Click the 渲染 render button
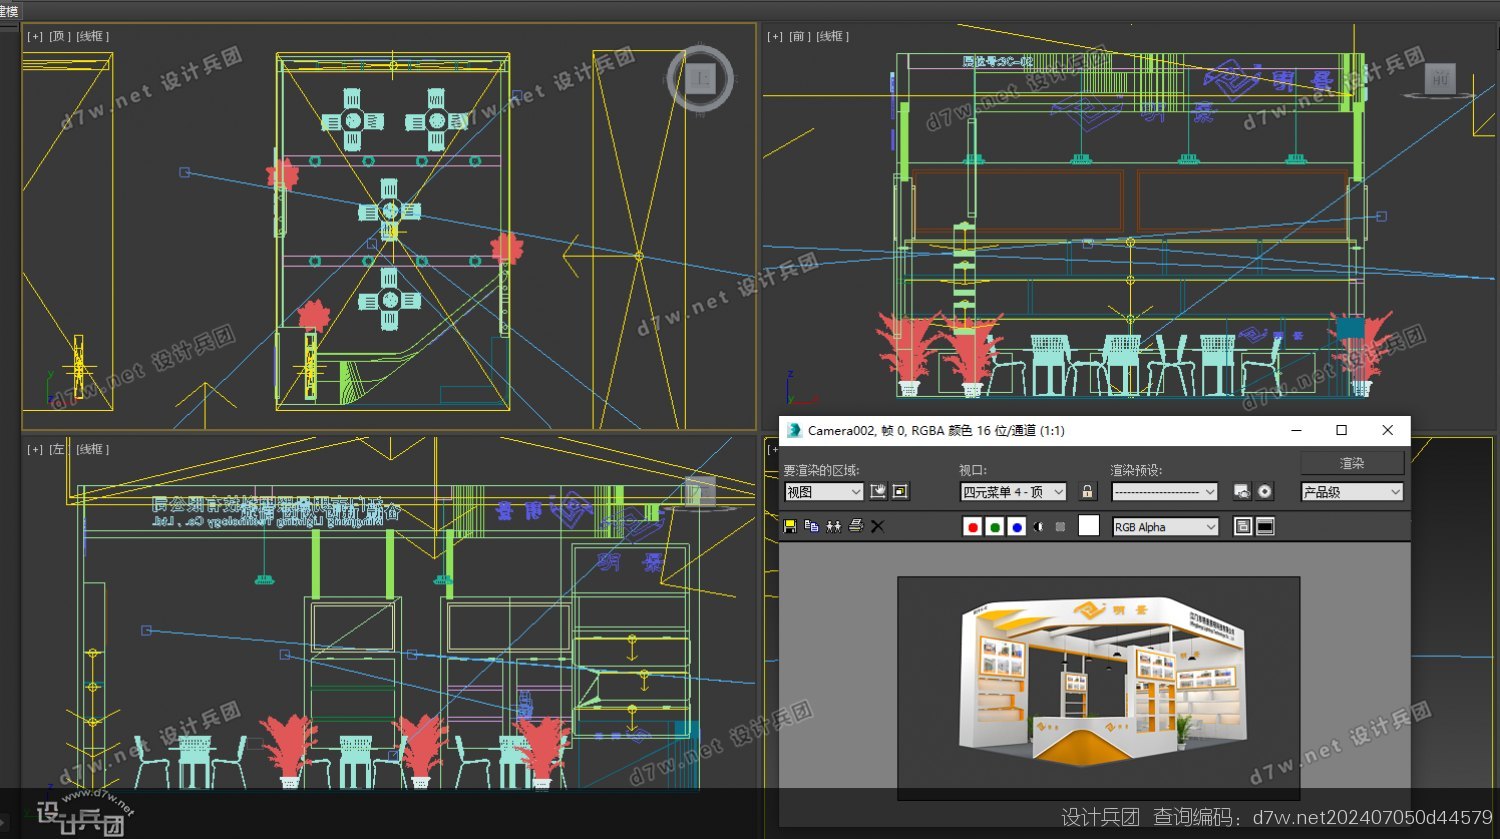Screen dimensions: 1500x839 pyautogui.click(x=1352, y=463)
